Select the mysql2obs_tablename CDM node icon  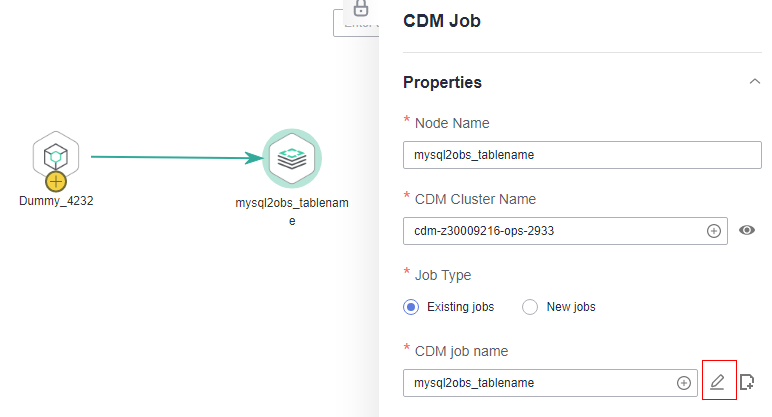tap(292, 159)
